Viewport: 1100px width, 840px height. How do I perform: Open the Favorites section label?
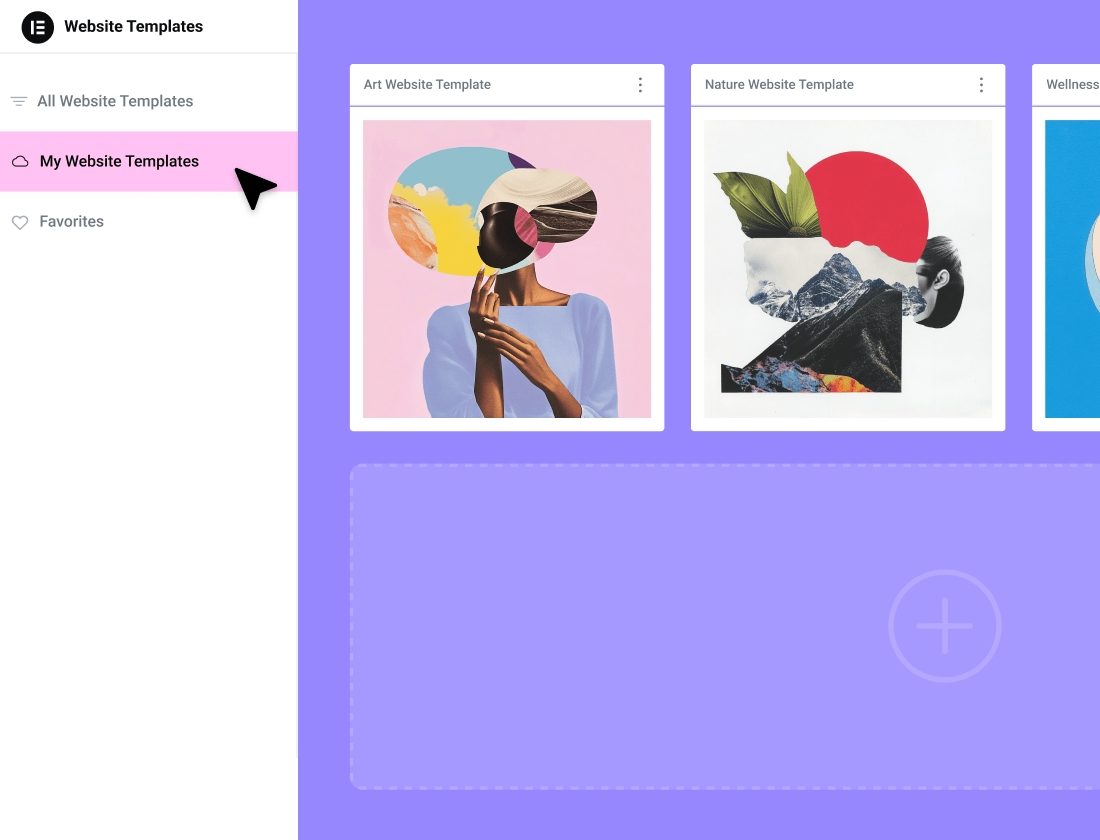[x=71, y=222]
